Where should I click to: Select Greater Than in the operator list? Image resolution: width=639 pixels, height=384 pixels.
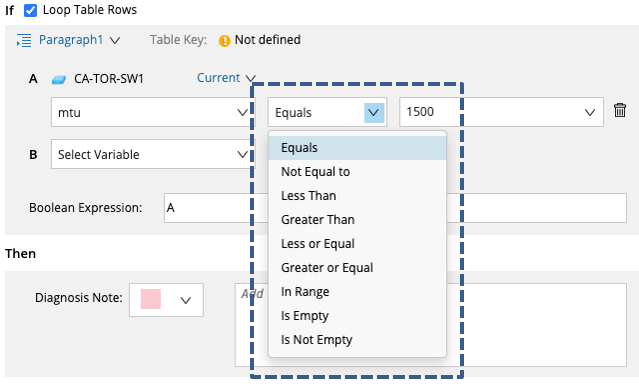[x=357, y=220]
